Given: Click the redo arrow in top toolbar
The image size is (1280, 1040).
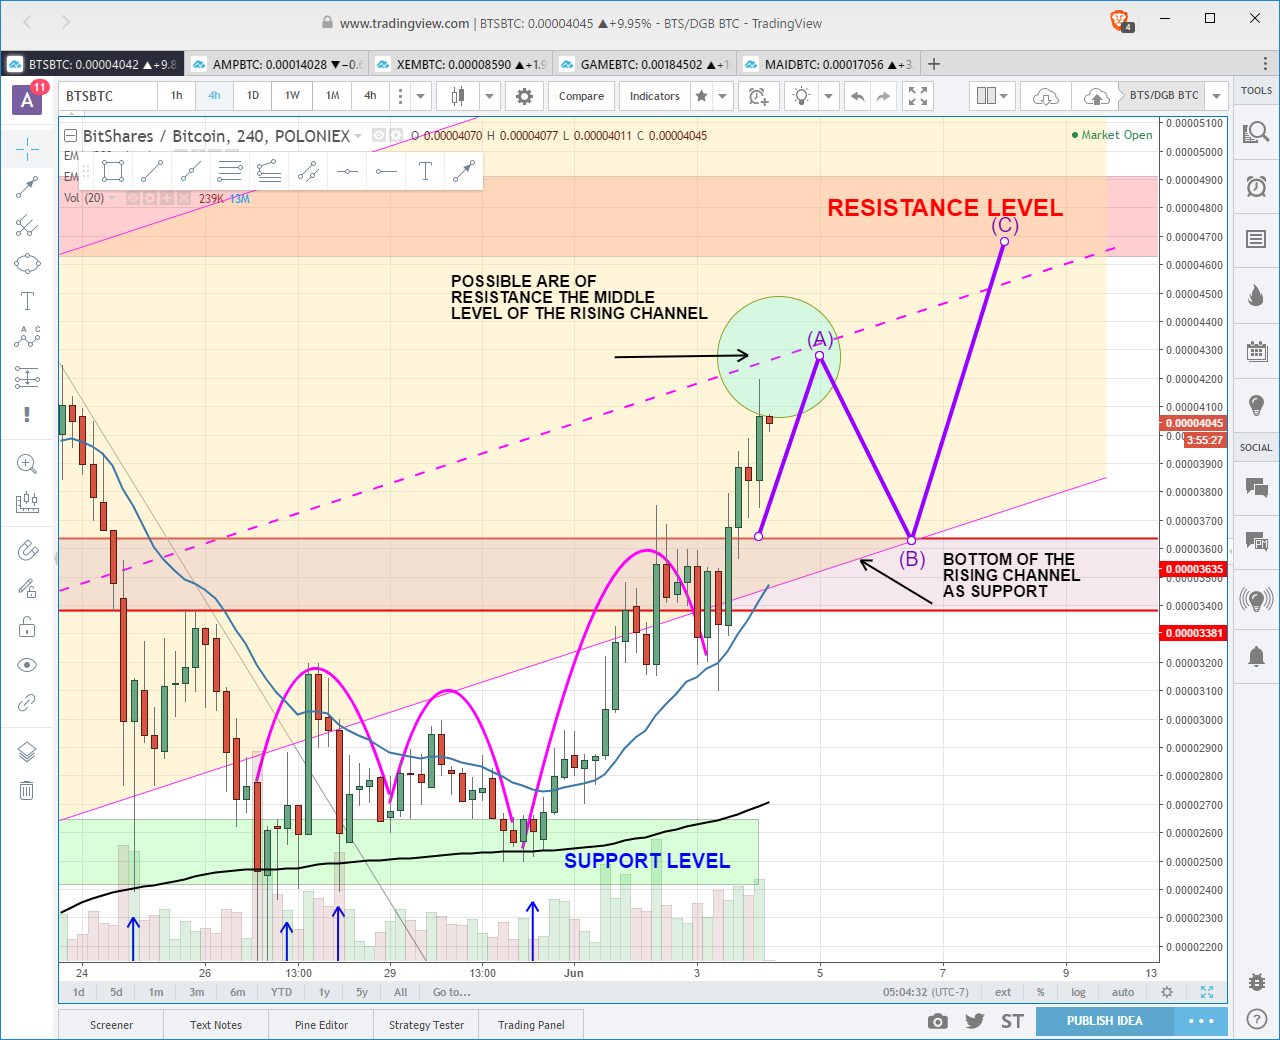Looking at the screenshot, I should [883, 96].
